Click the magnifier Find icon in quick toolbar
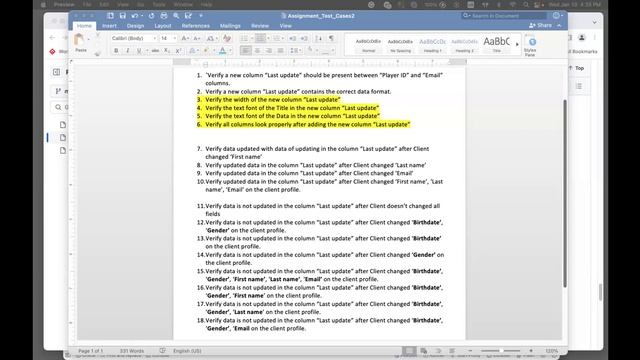The width and height of the screenshot is (640, 360). coord(176,16)
